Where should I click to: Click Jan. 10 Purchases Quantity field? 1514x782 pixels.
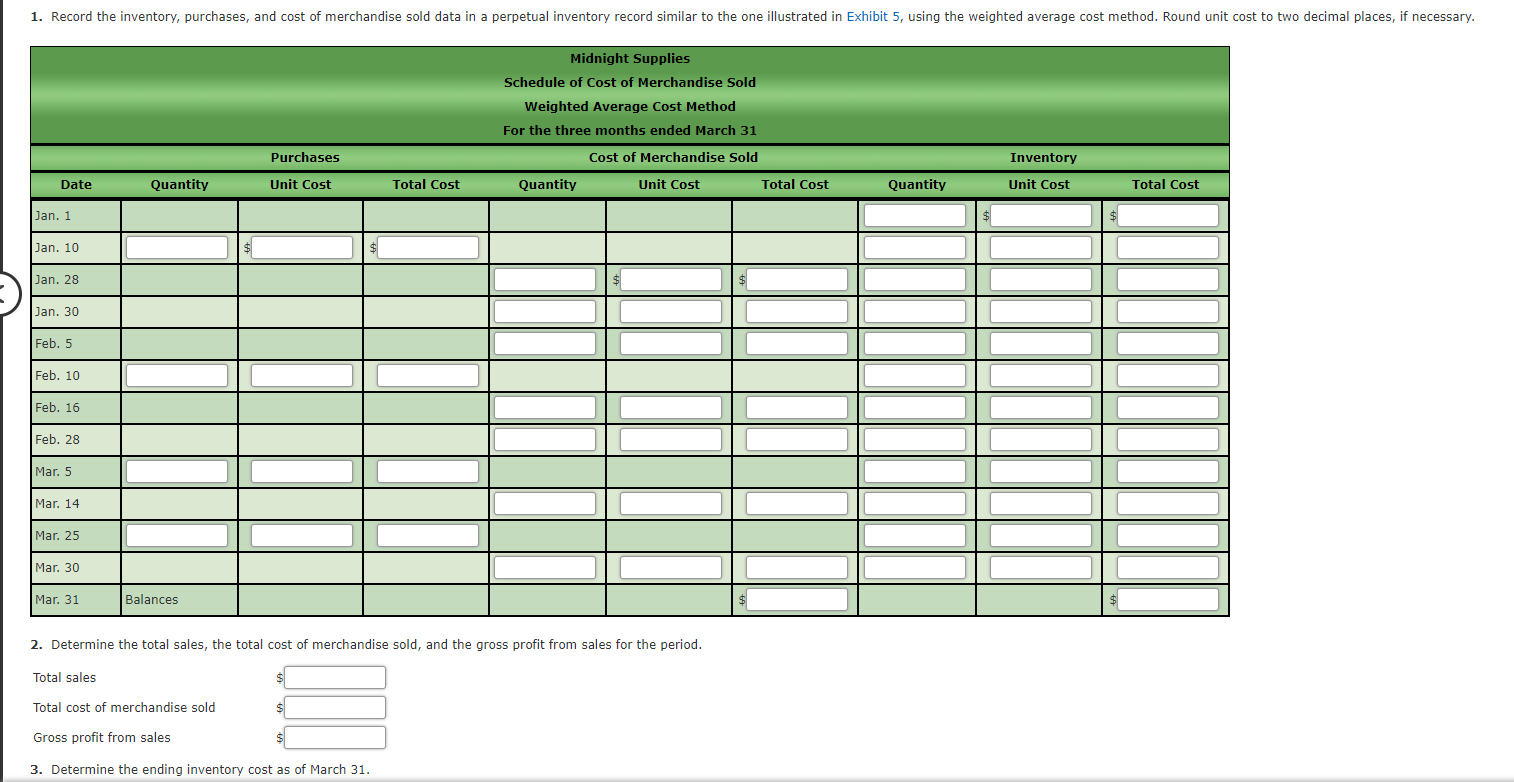pos(177,247)
